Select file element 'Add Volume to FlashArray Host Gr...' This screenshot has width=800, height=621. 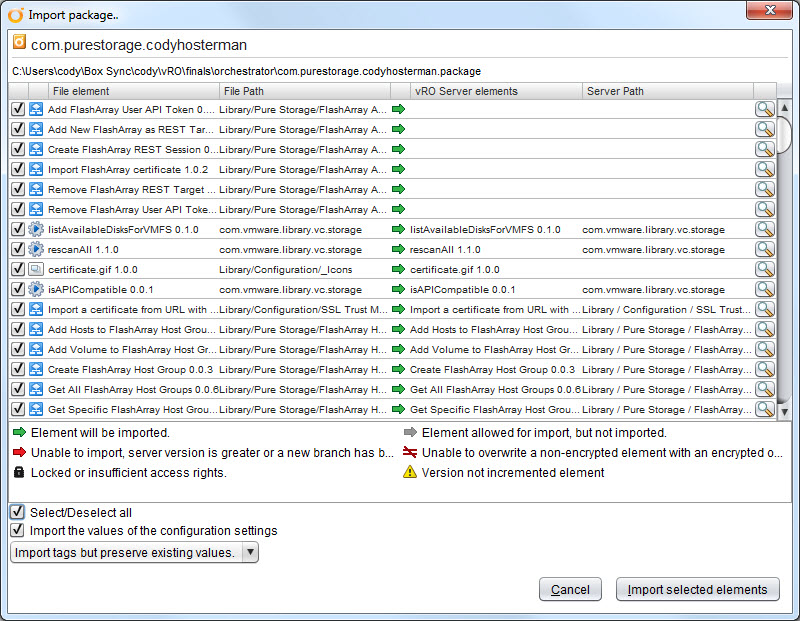point(132,350)
